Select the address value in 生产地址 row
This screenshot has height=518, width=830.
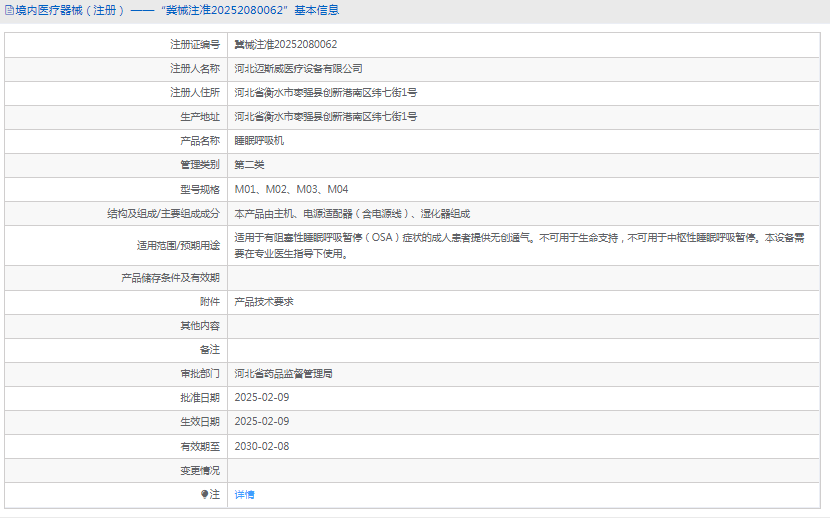(326, 117)
